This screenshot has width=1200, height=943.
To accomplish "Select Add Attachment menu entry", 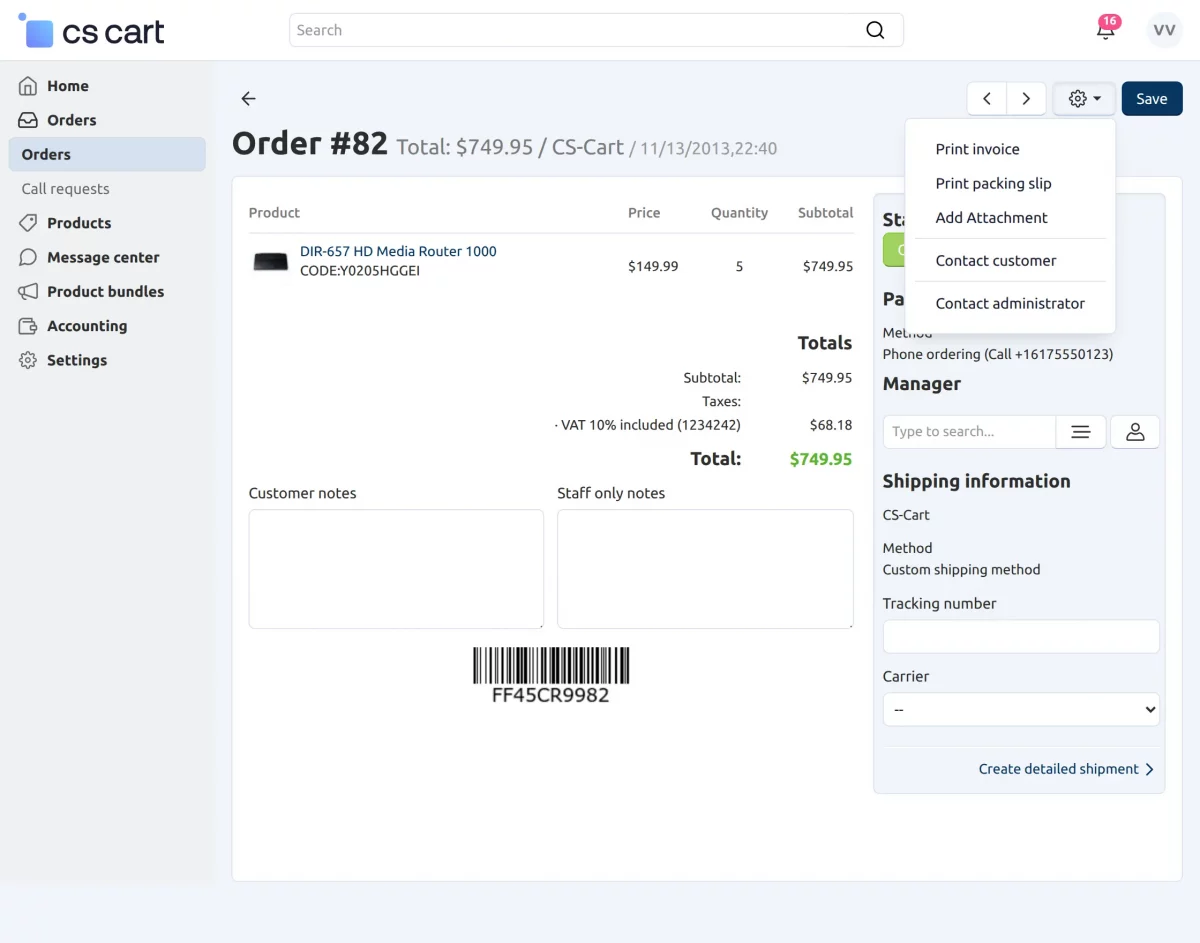I will tap(991, 217).
